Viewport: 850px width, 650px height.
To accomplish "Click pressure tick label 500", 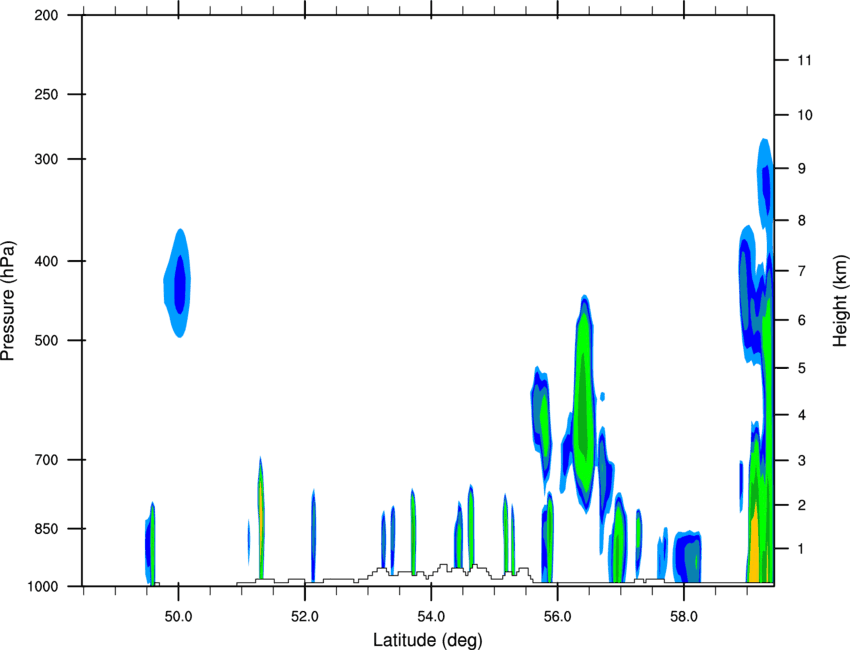I will point(46,340).
